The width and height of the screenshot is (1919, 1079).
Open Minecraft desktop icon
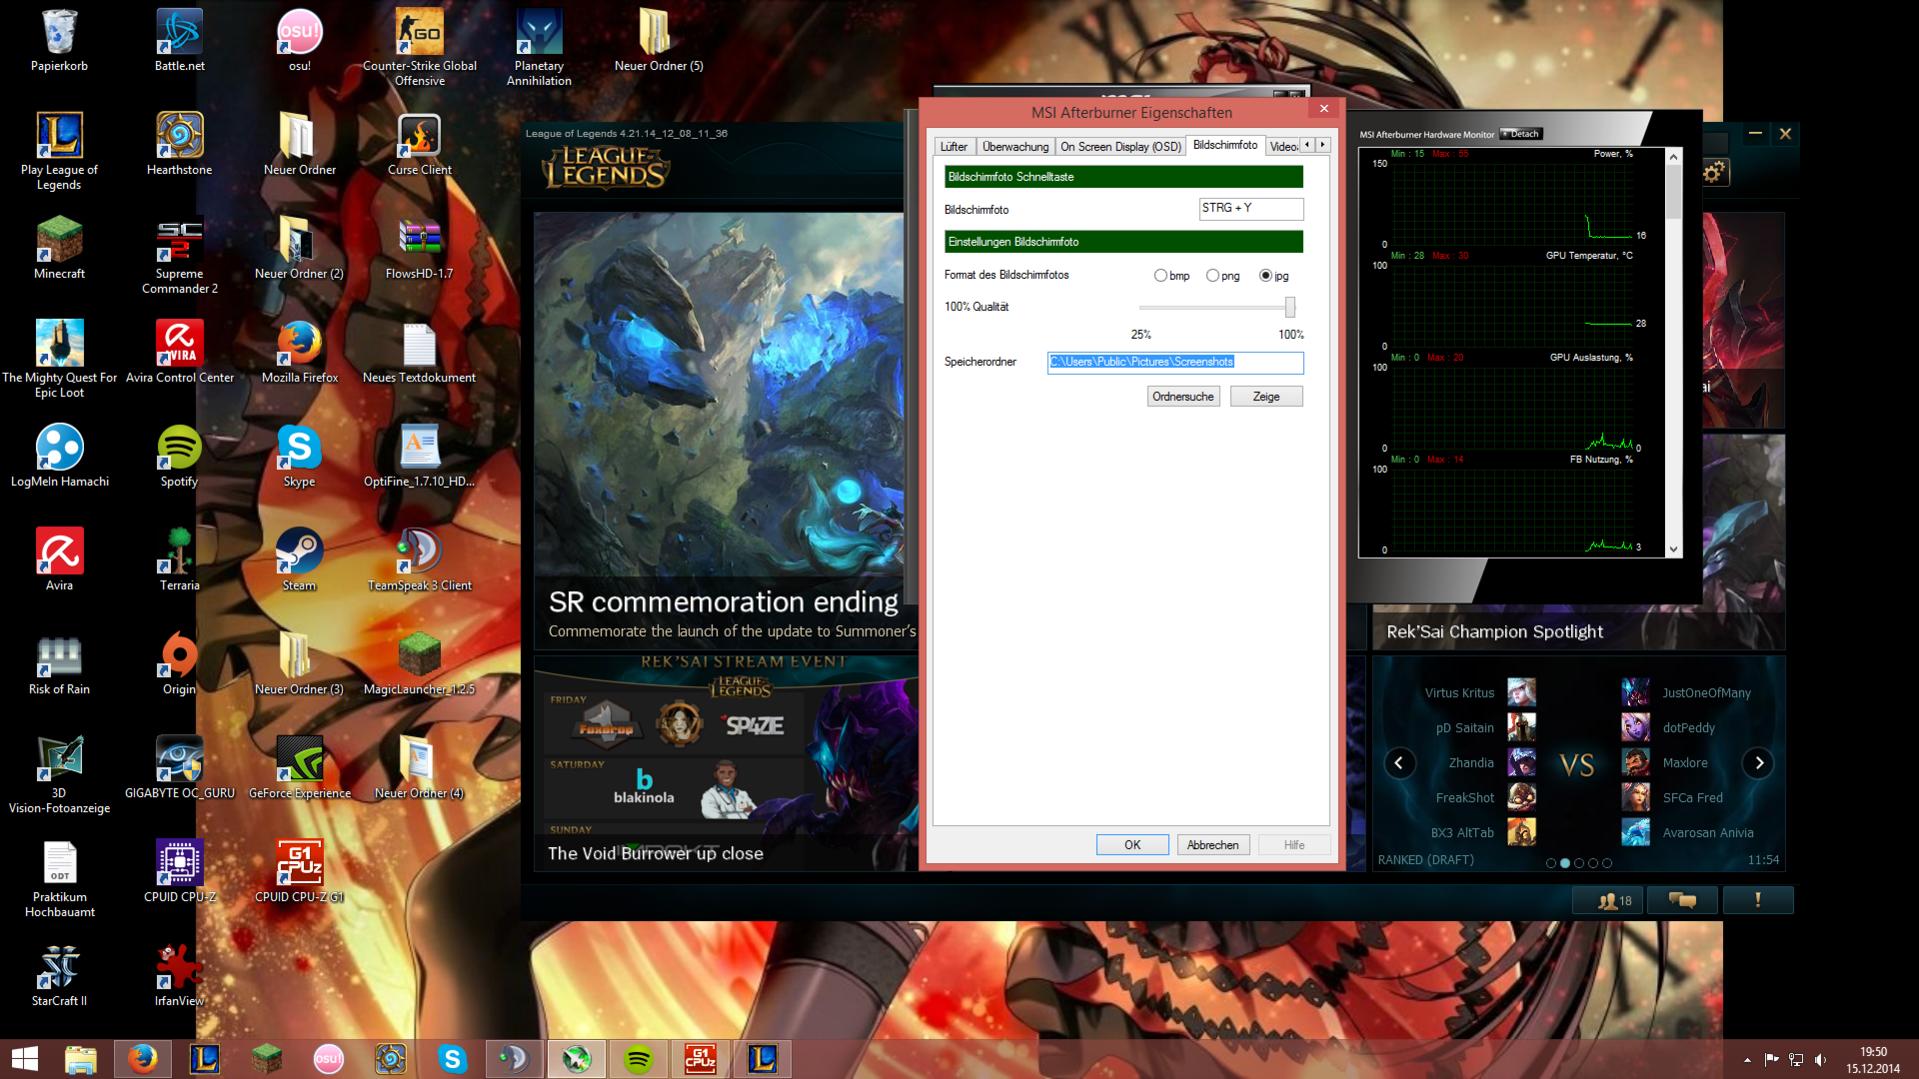pos(59,249)
